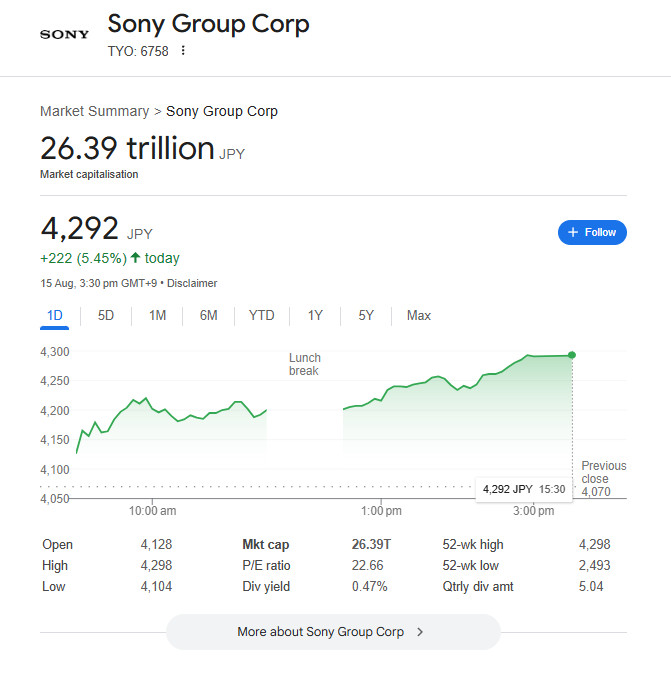
Task: Click the green up-arrow price change icon
Action: tap(136, 258)
